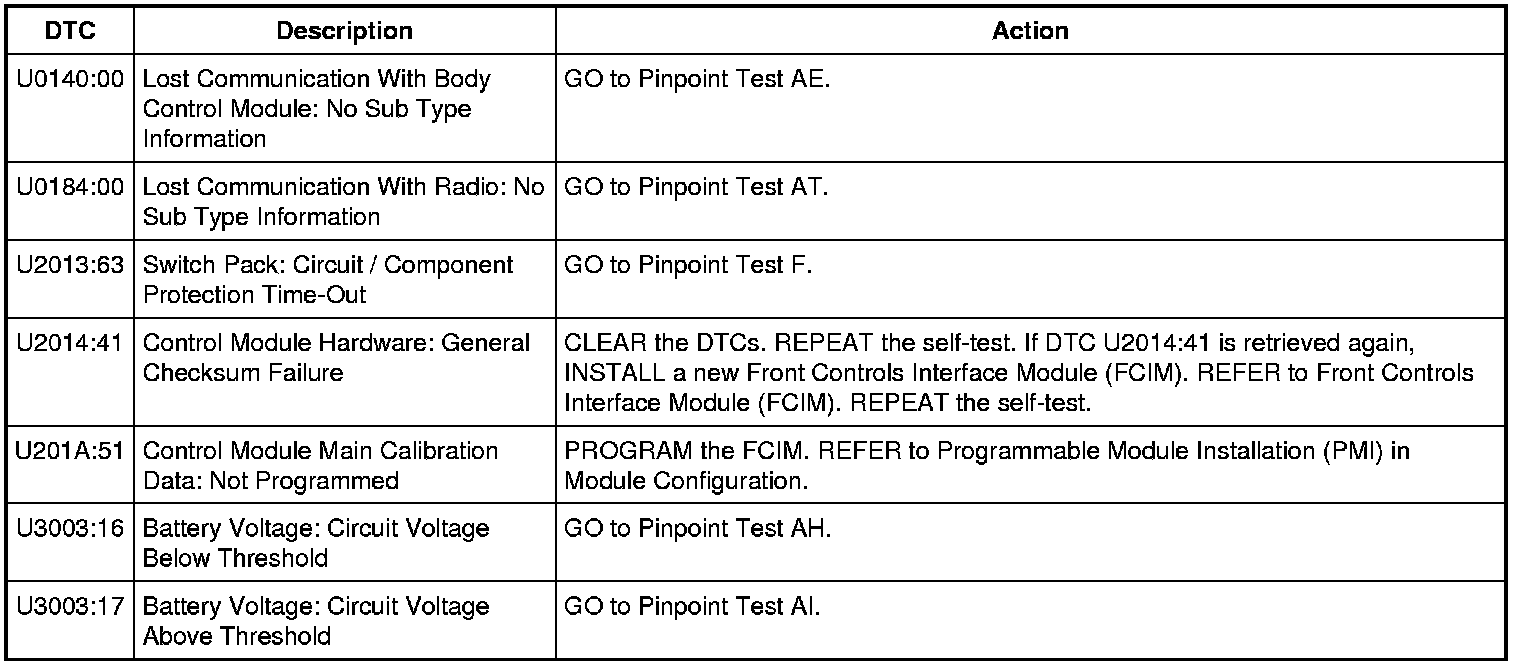The width and height of the screenshot is (1520, 666).
Task: Click the DTC column header
Action: click(70, 31)
